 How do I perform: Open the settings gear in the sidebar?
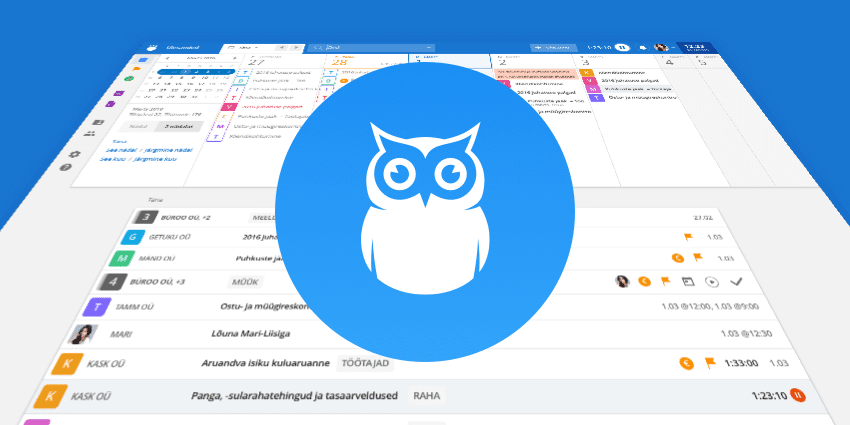(75, 154)
